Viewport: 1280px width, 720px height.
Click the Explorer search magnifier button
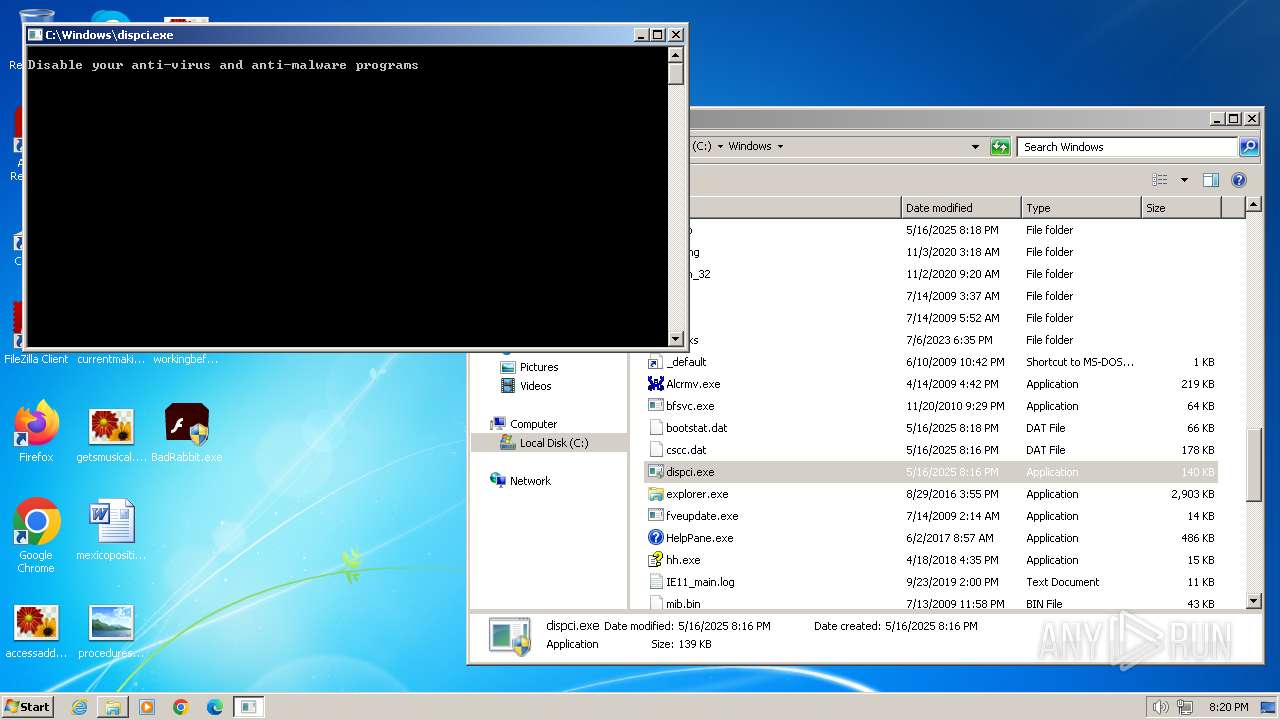pos(1249,147)
